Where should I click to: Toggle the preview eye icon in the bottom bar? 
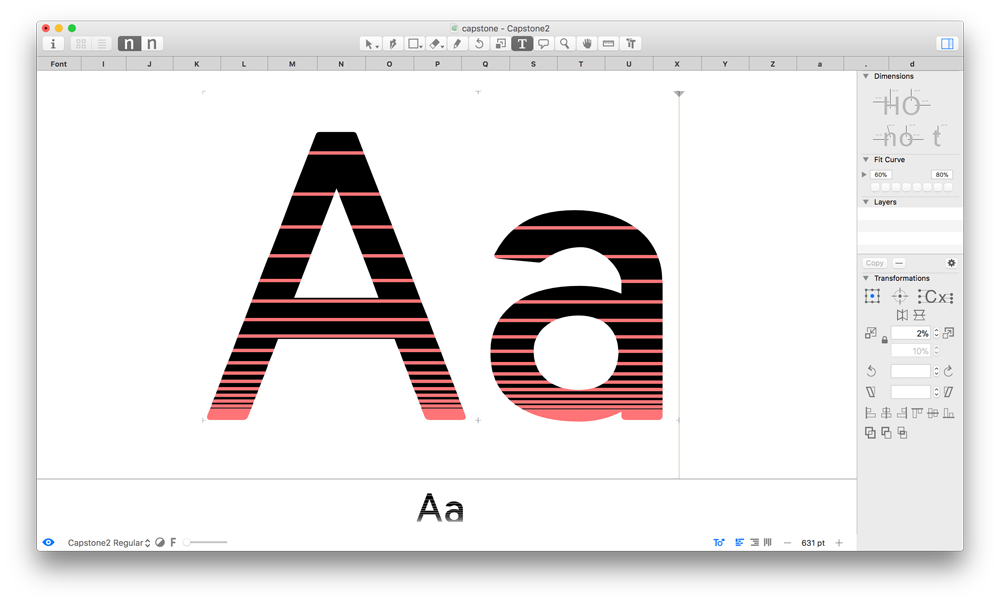tap(48, 542)
